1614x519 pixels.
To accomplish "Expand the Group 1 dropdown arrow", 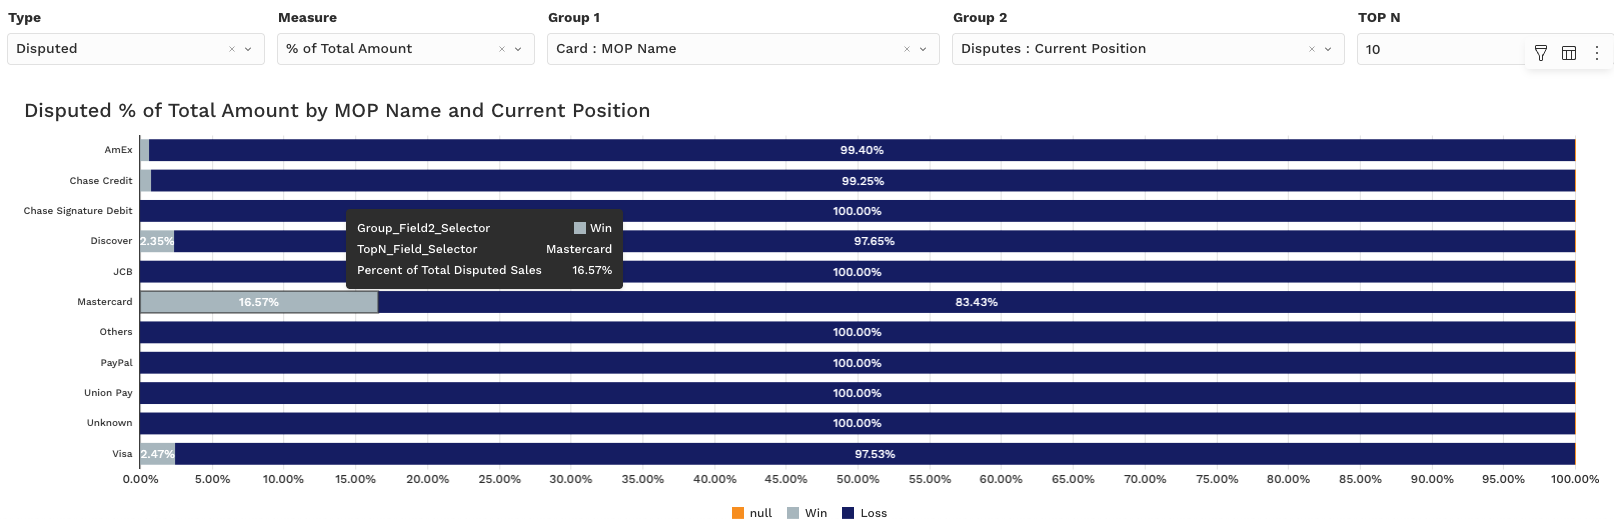I will [923, 49].
